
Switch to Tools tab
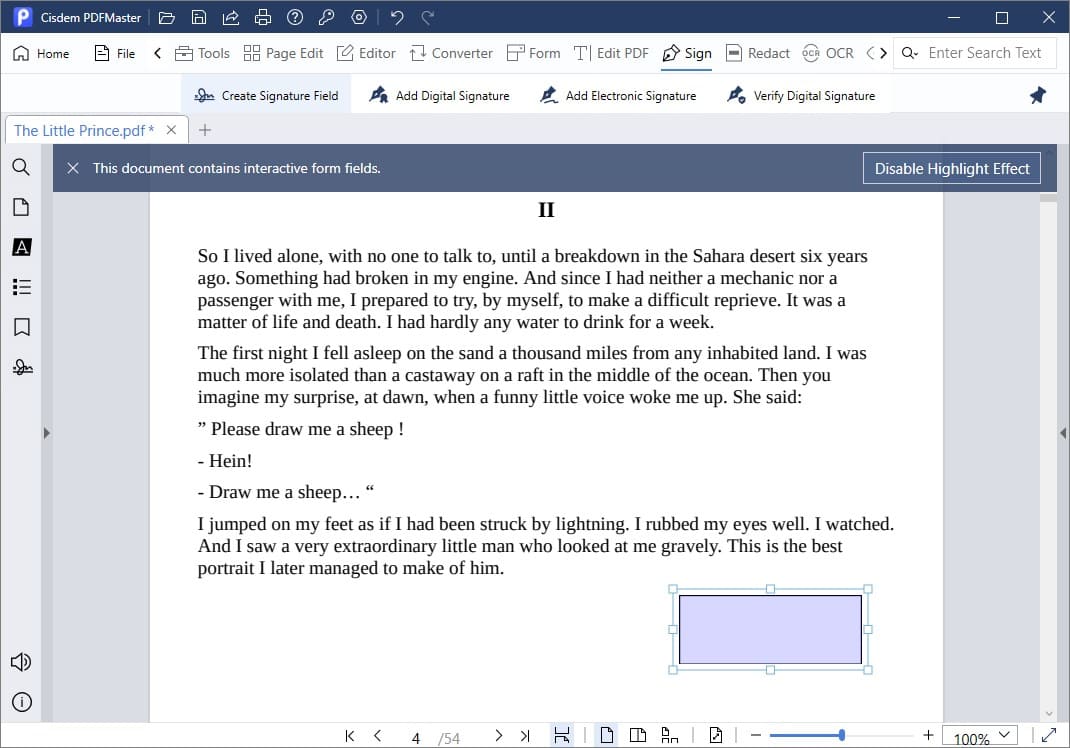(x=202, y=53)
